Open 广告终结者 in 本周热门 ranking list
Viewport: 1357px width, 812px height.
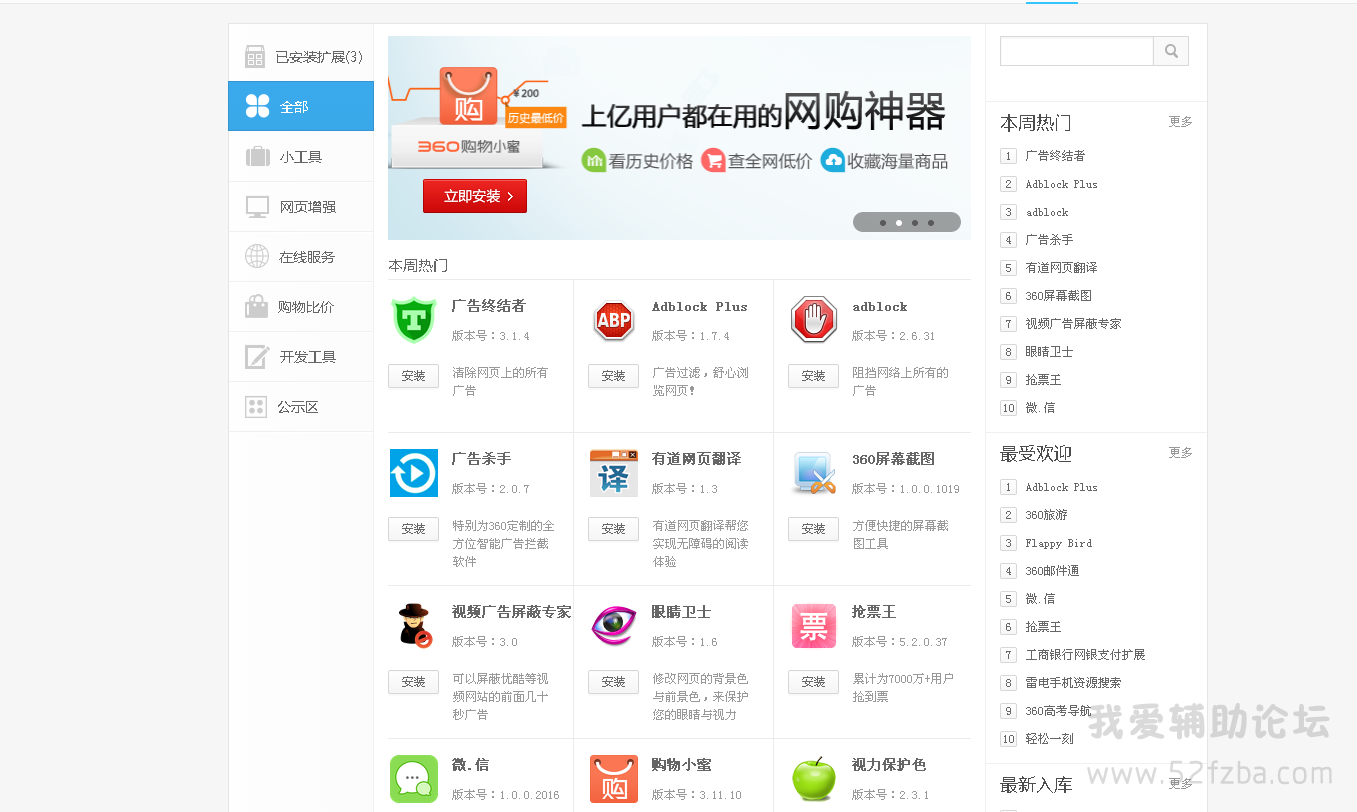click(1055, 156)
